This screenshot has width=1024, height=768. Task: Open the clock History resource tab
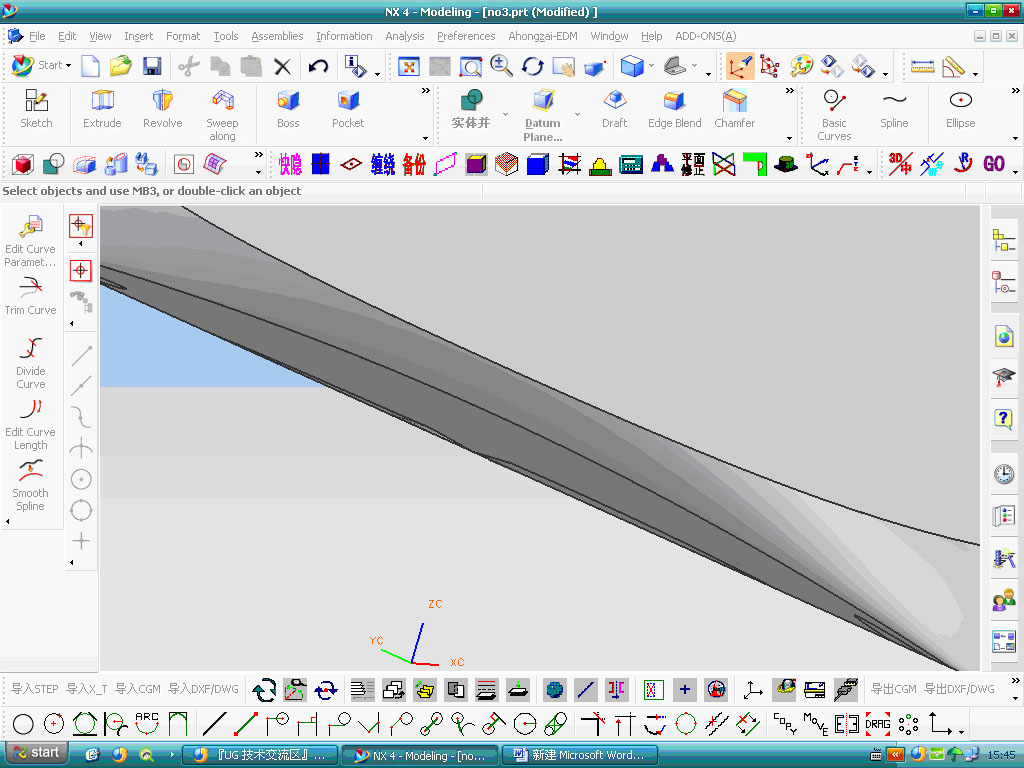click(1004, 473)
